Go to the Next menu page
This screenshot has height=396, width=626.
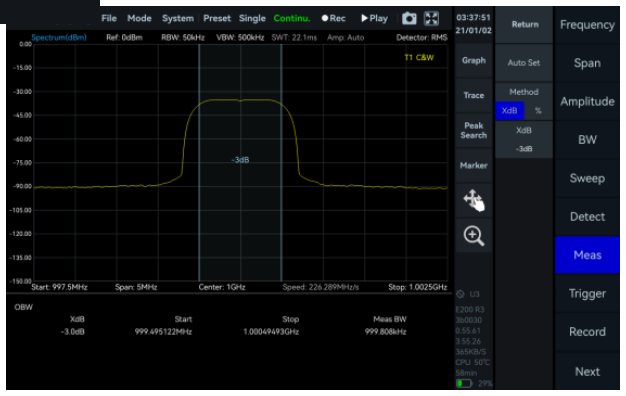587,372
